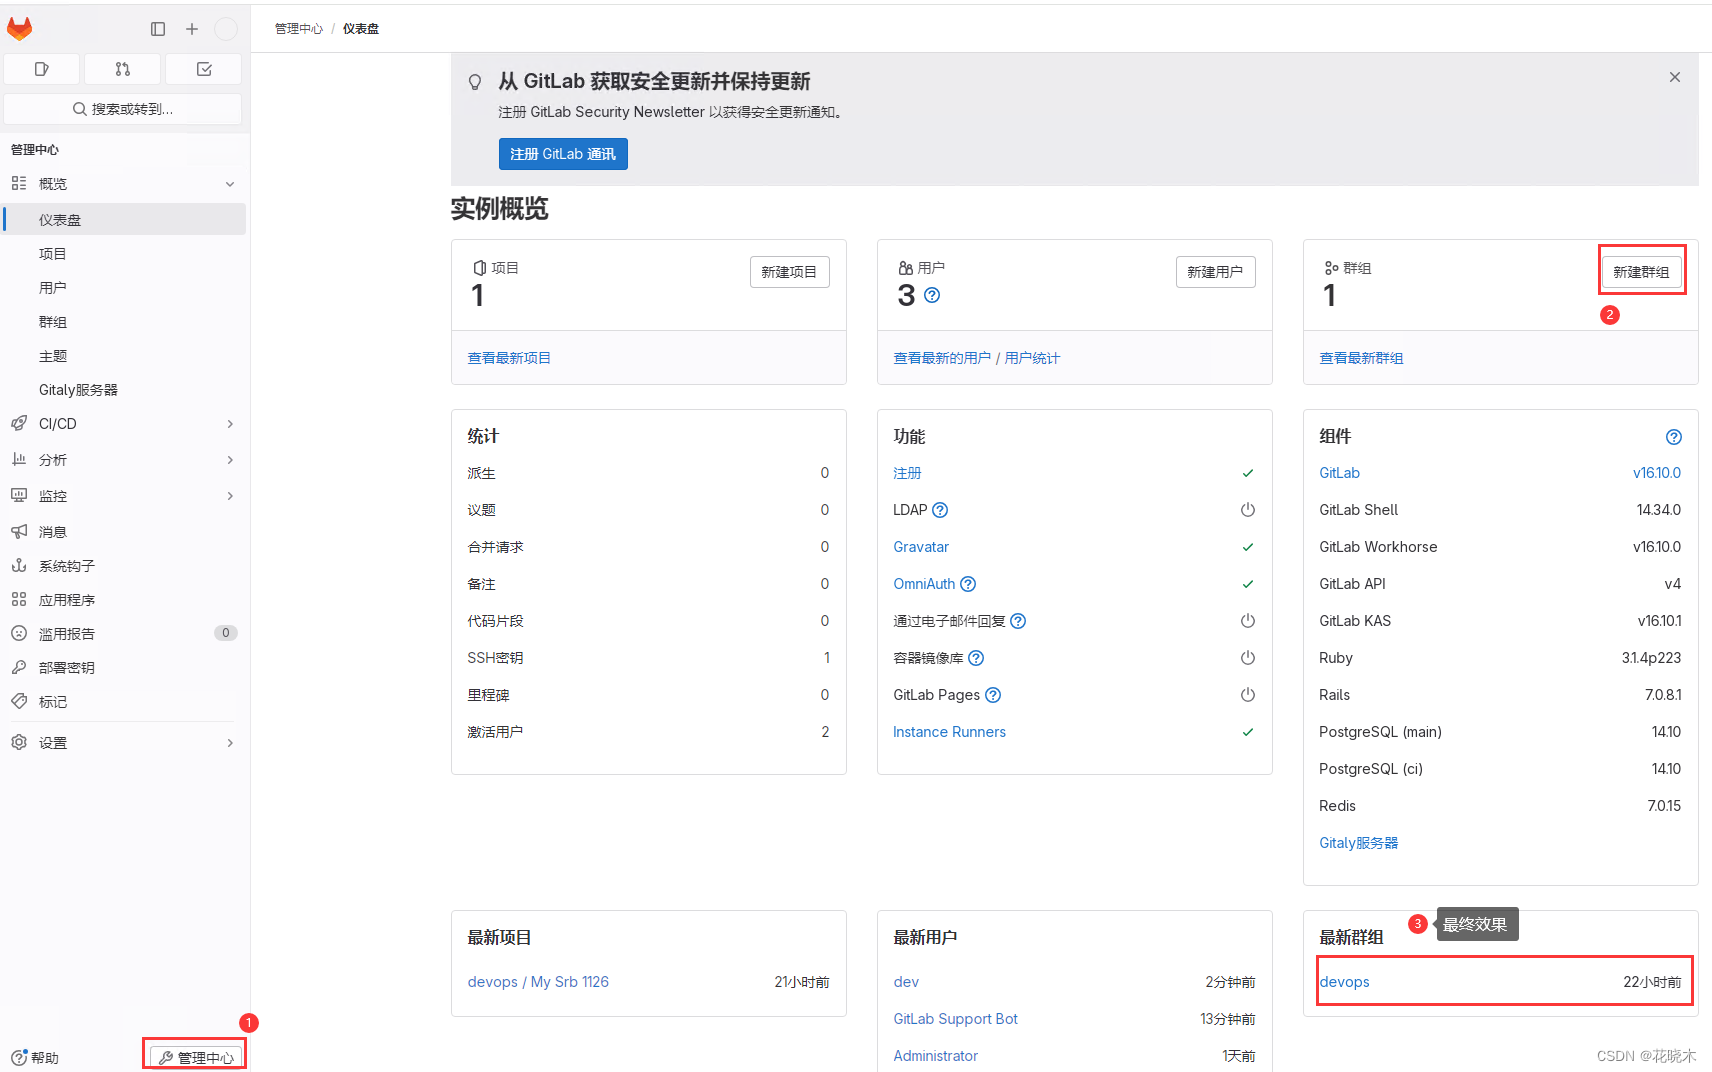Expand the 监控 sidebar section
Viewport: 1712px width, 1072px height.
point(124,496)
